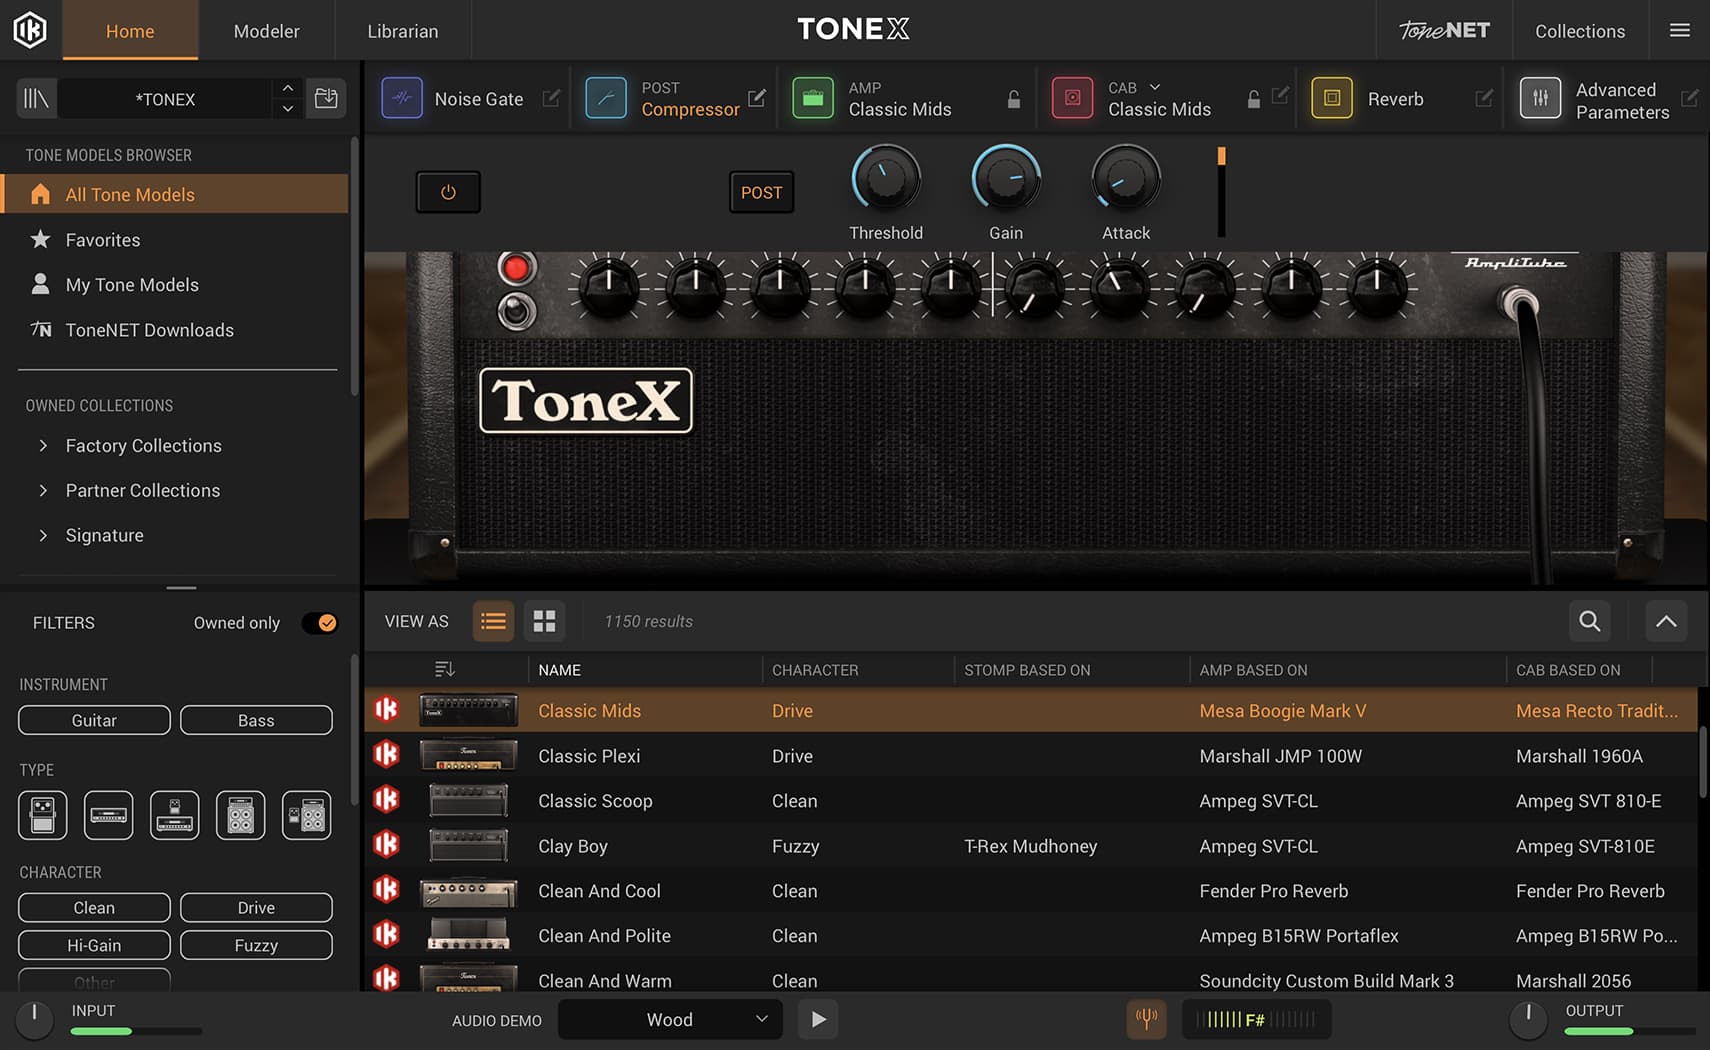Image resolution: width=1710 pixels, height=1050 pixels.
Task: Open search with the magnifier icon
Action: [1589, 621]
